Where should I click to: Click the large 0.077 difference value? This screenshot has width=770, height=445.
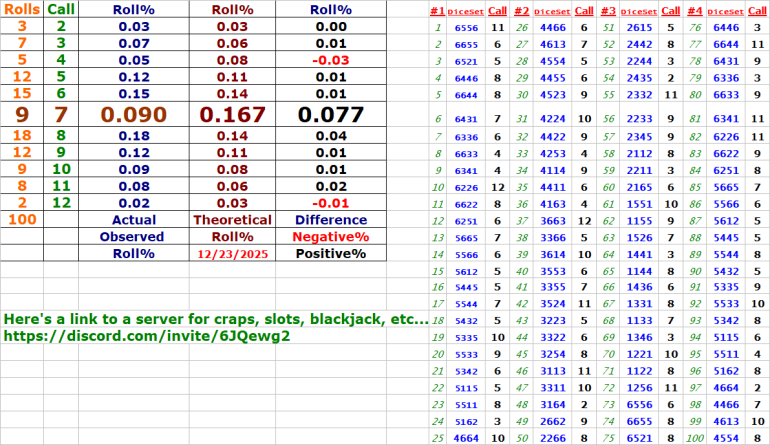tap(330, 114)
